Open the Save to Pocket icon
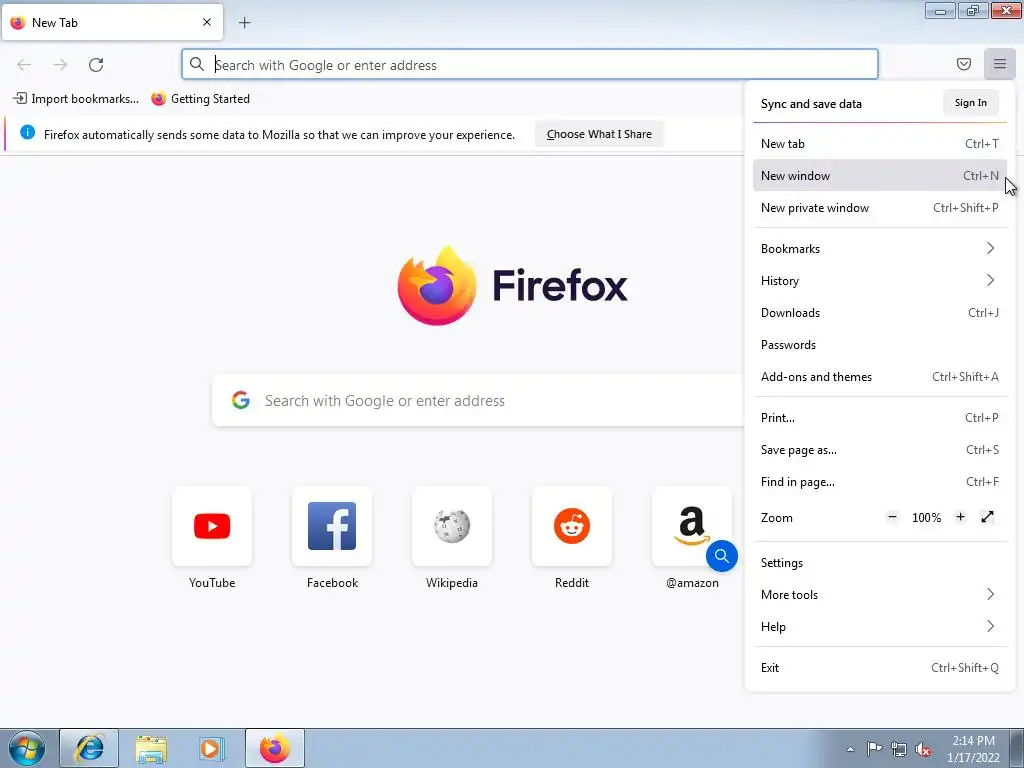 point(964,64)
